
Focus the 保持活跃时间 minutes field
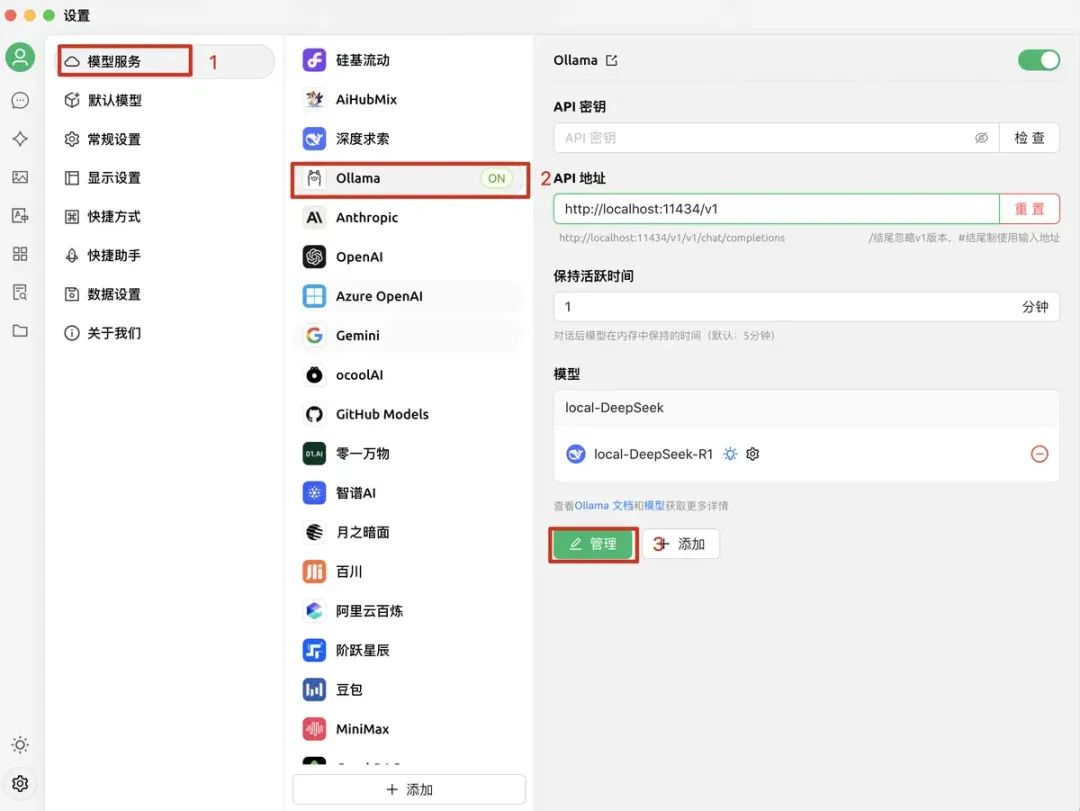point(807,307)
